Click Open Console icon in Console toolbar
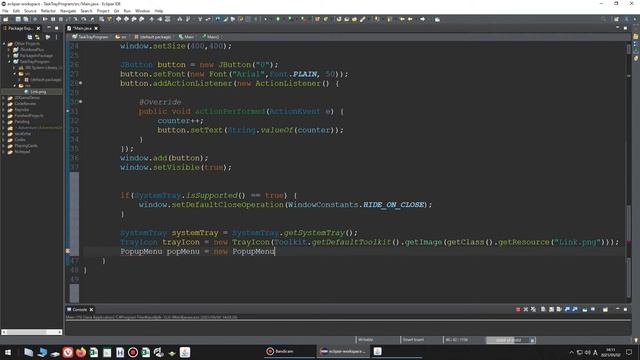Viewport: 640px width, 360px height. (x=605, y=309)
